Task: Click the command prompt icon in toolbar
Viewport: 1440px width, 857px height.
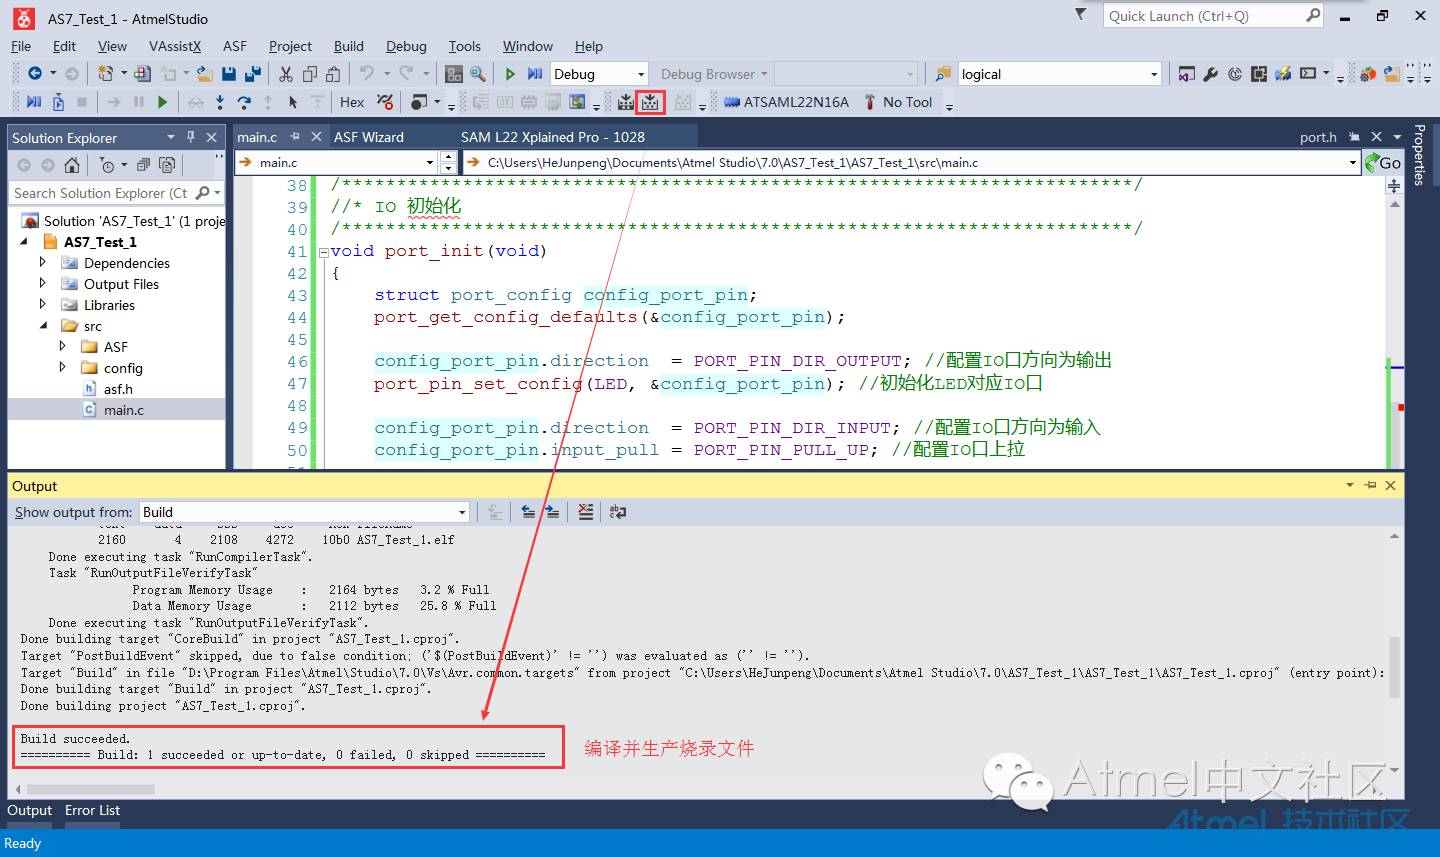Action: pyautogui.click(x=1308, y=74)
